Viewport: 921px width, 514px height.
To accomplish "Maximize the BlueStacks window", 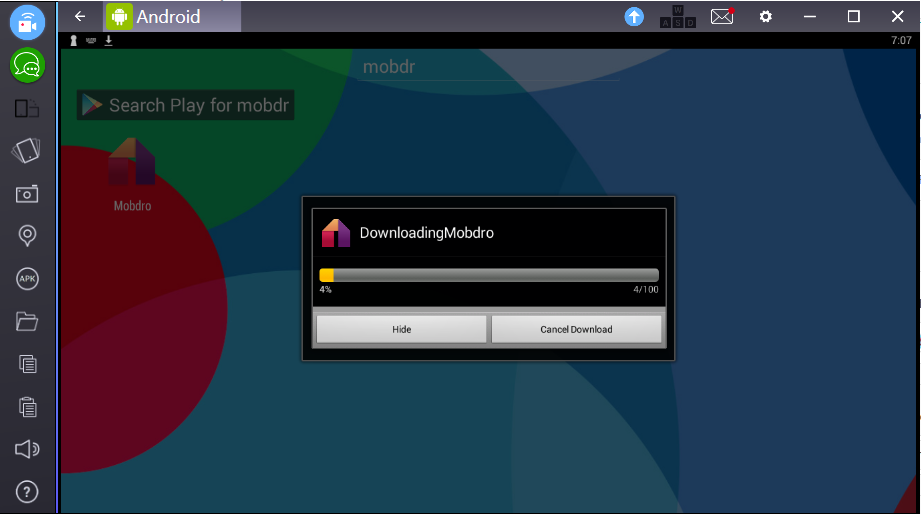I will [853, 16].
